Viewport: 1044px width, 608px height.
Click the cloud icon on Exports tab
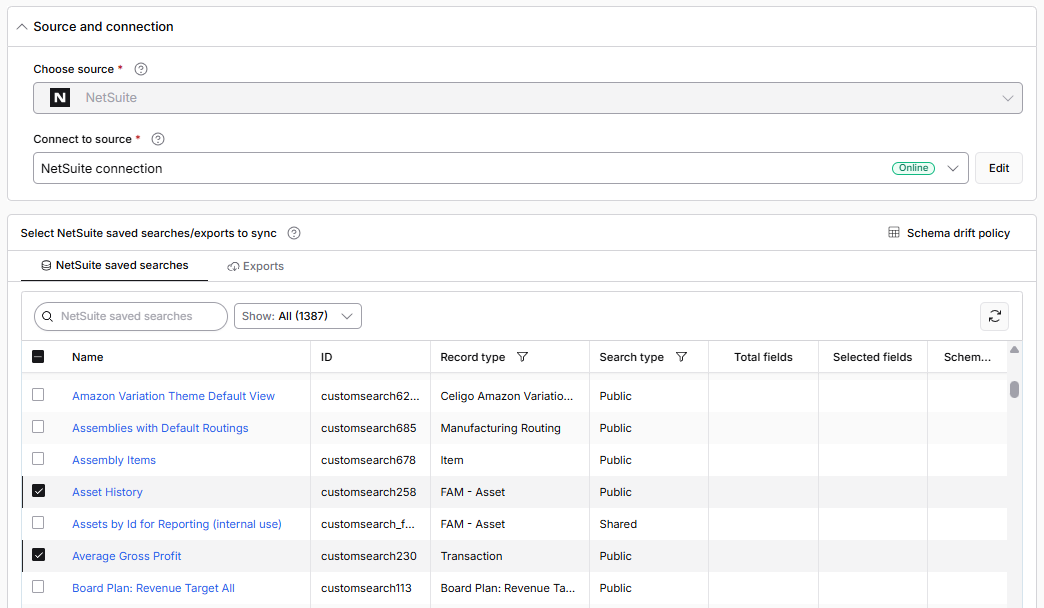pos(233,266)
